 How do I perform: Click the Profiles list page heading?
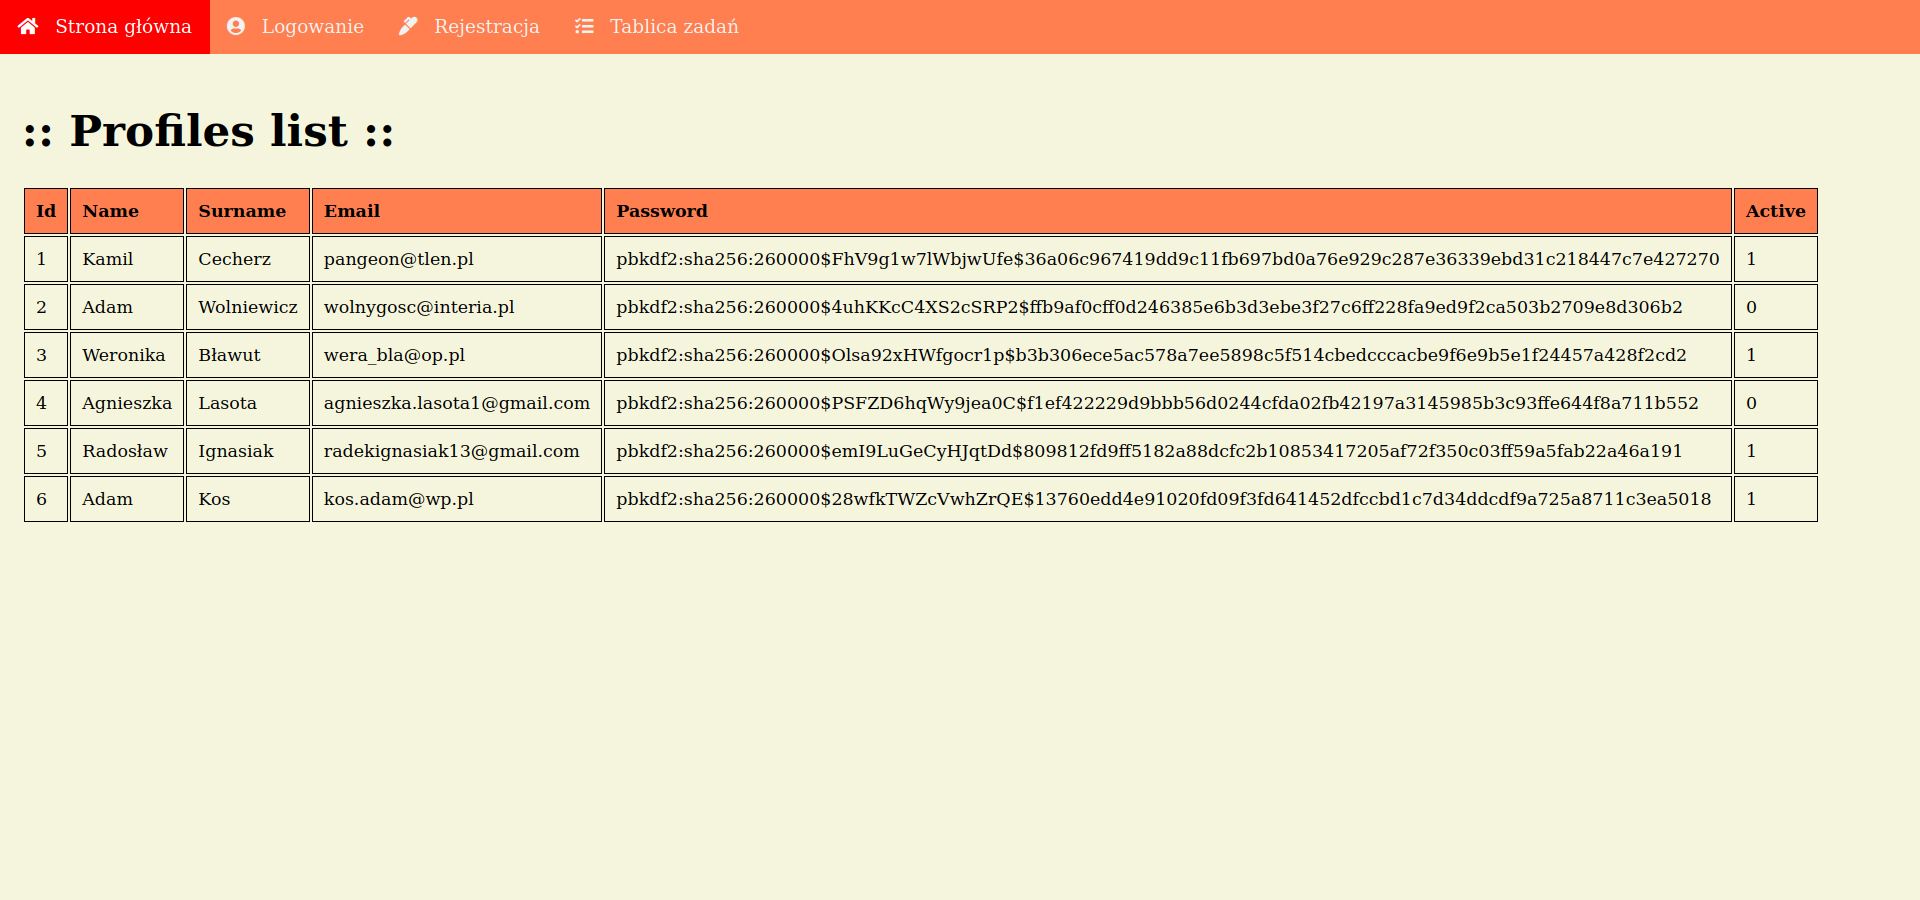tap(209, 131)
